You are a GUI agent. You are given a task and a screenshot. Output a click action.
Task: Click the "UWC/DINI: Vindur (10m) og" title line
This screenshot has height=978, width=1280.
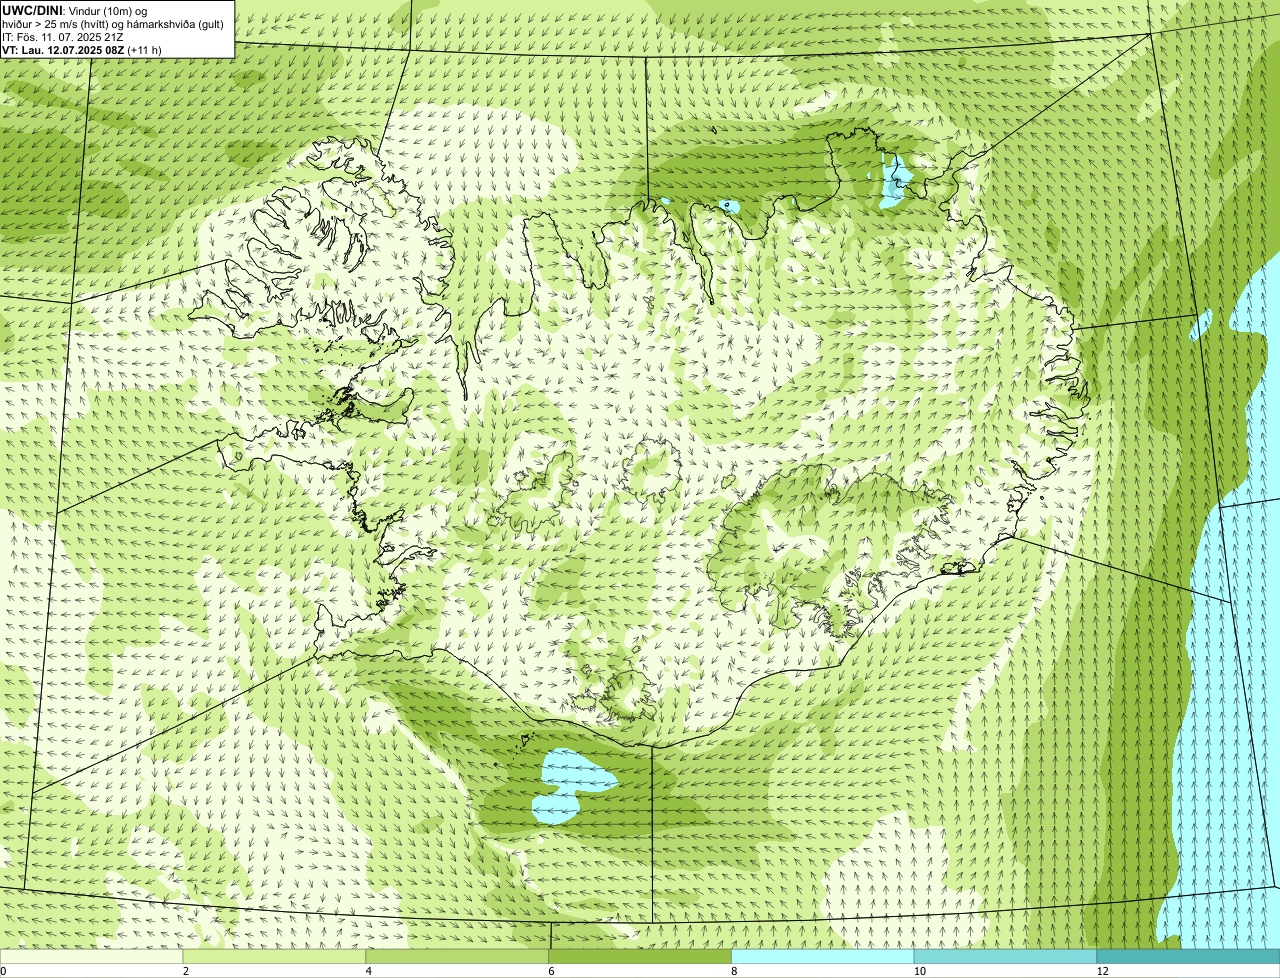[75, 10]
